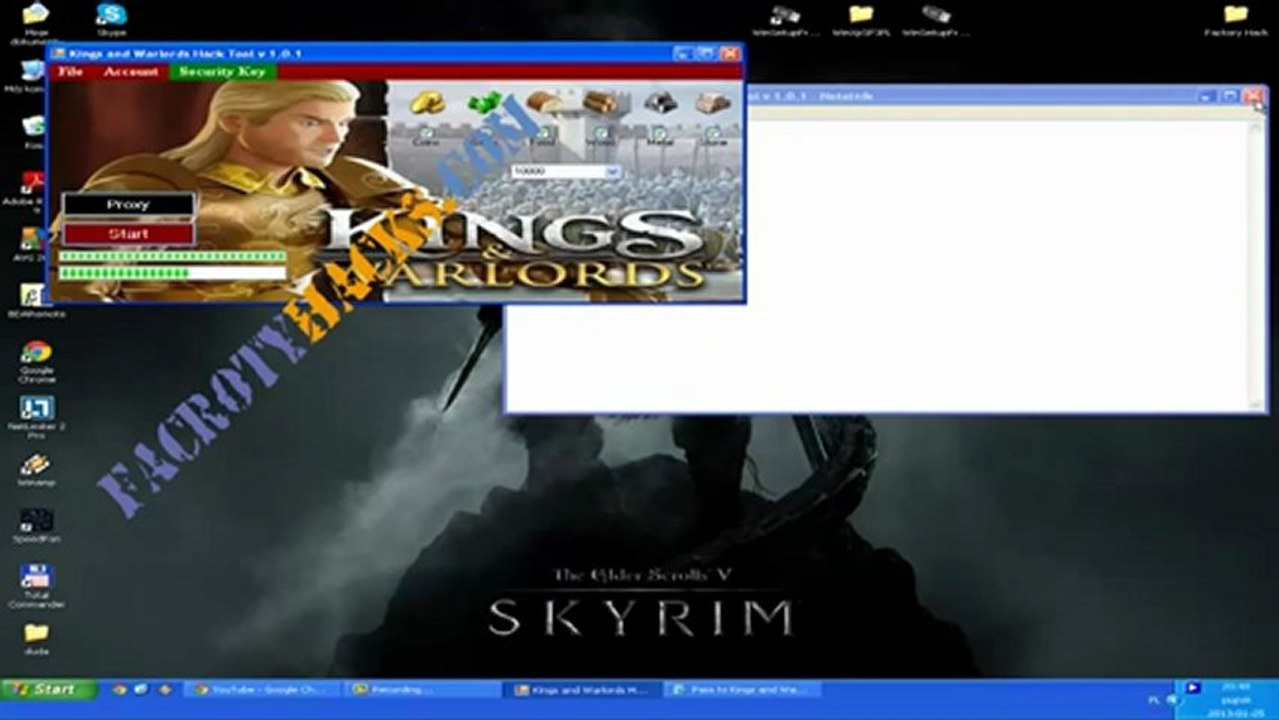This screenshot has height=720, width=1279.
Task: Switch to Pass to Kings taskbar item
Action: point(742,689)
